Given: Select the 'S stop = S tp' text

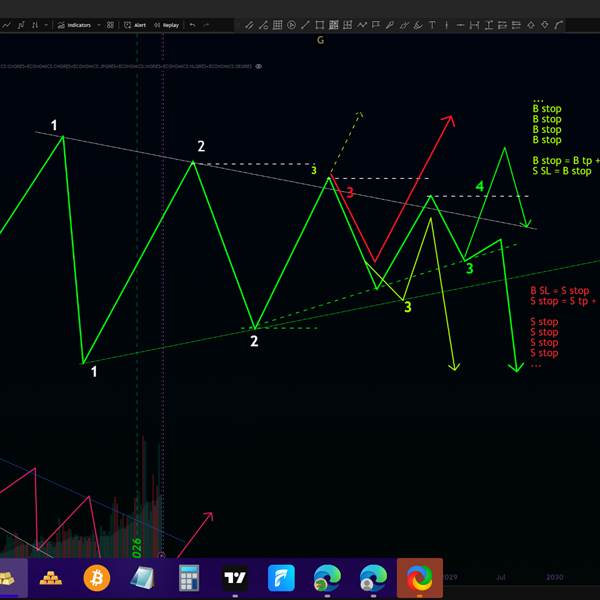Looking at the screenshot, I should pyautogui.click(x=559, y=301).
